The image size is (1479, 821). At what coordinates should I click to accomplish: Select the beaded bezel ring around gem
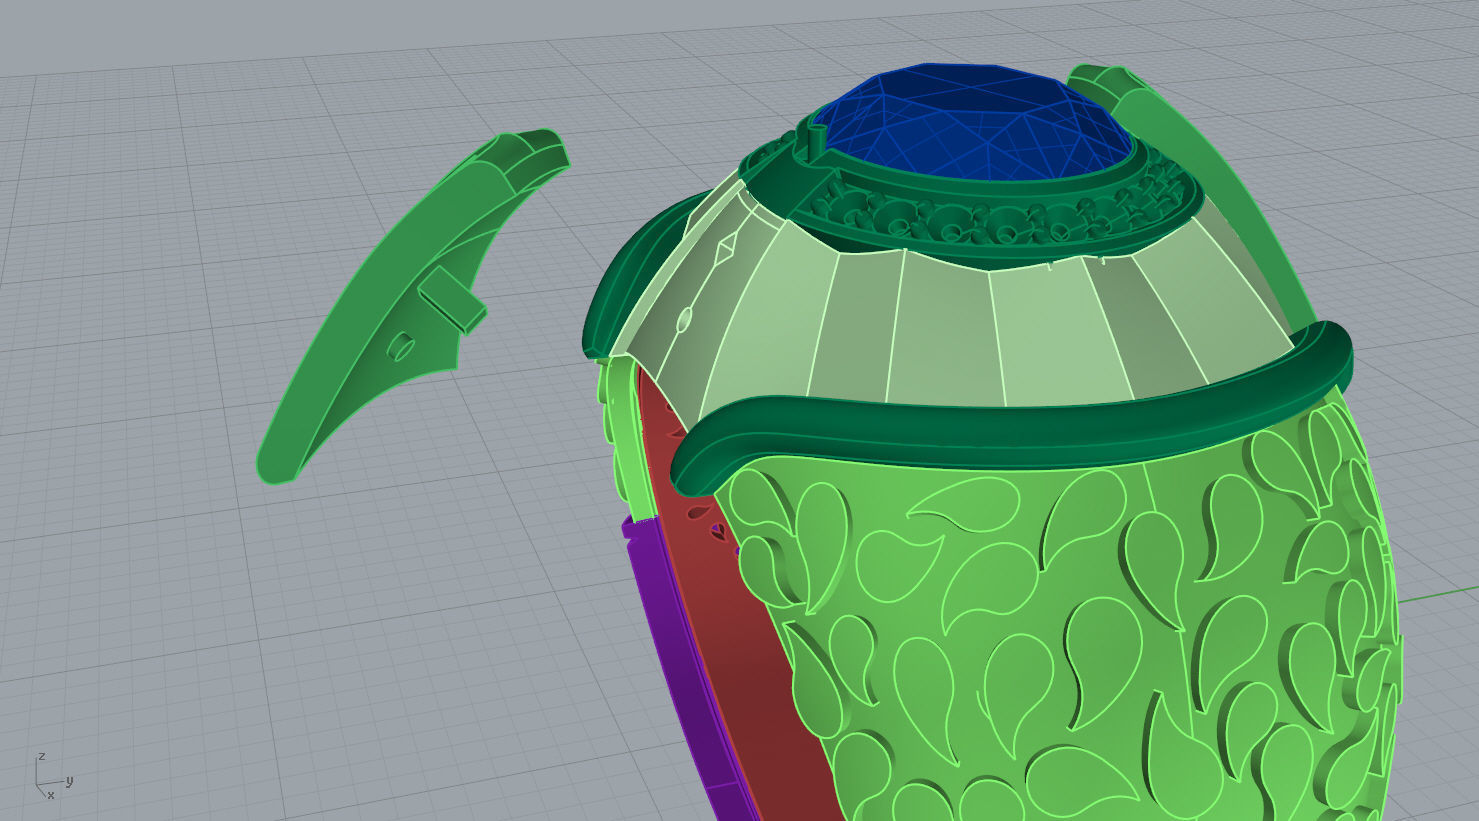(970, 212)
